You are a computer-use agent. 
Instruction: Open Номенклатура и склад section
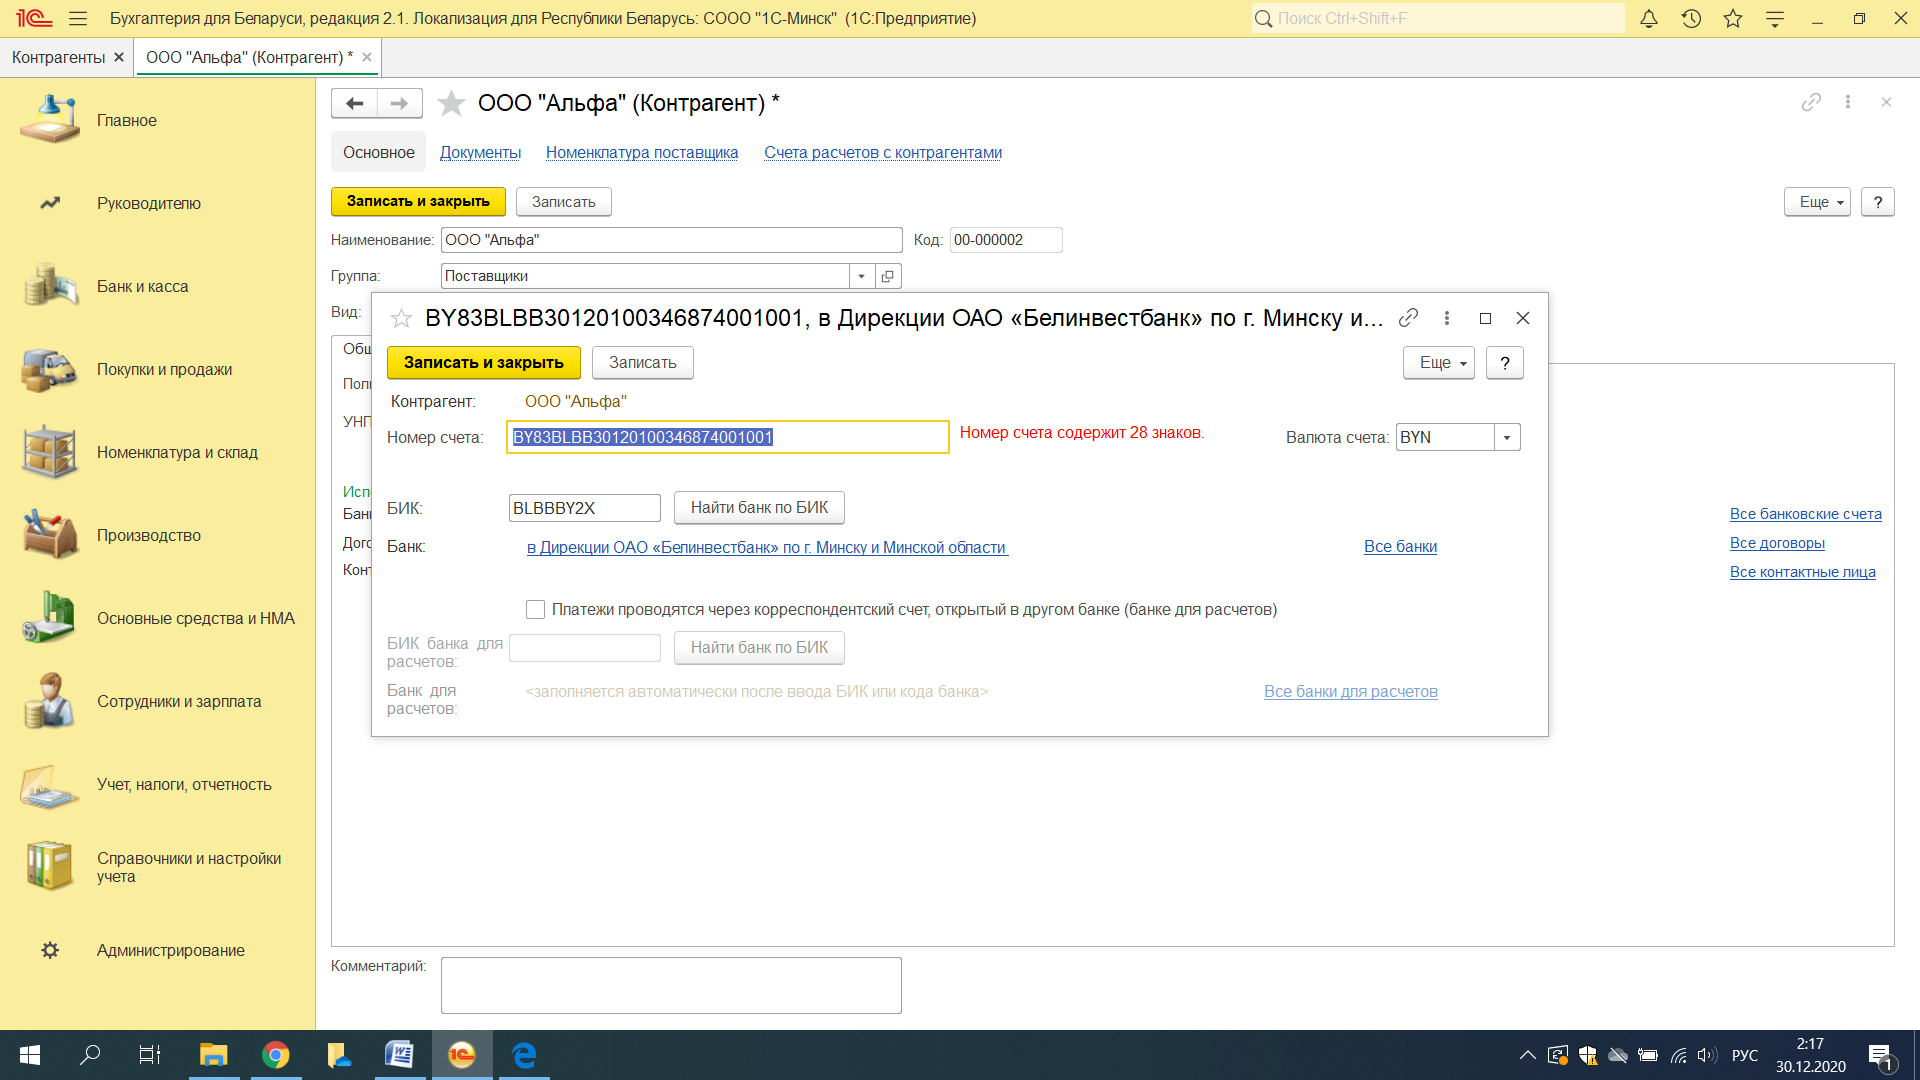177,452
